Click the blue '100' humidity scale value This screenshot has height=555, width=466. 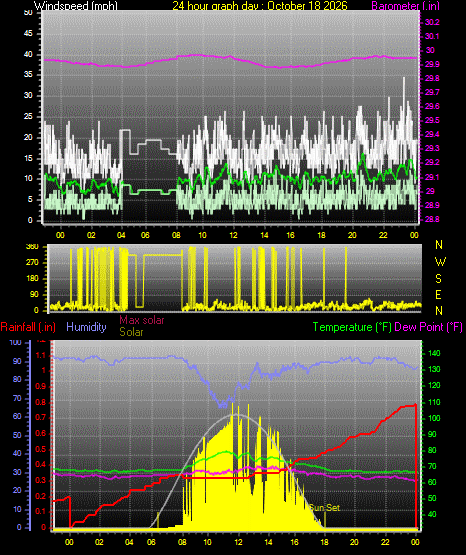click(x=16, y=342)
